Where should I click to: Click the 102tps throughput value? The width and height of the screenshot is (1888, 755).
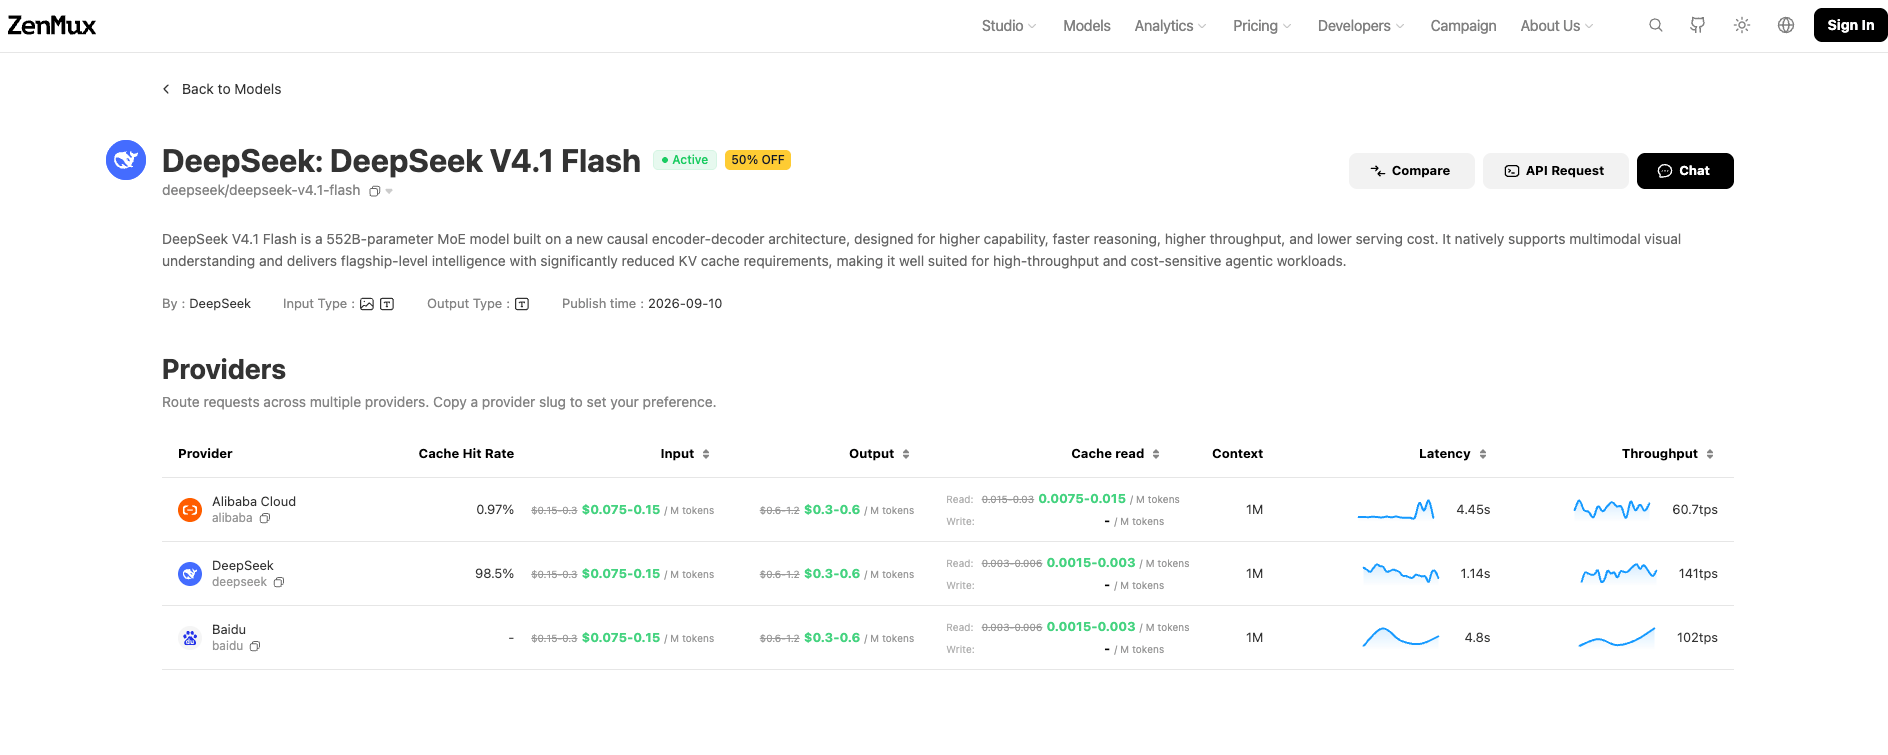[x=1697, y=638]
